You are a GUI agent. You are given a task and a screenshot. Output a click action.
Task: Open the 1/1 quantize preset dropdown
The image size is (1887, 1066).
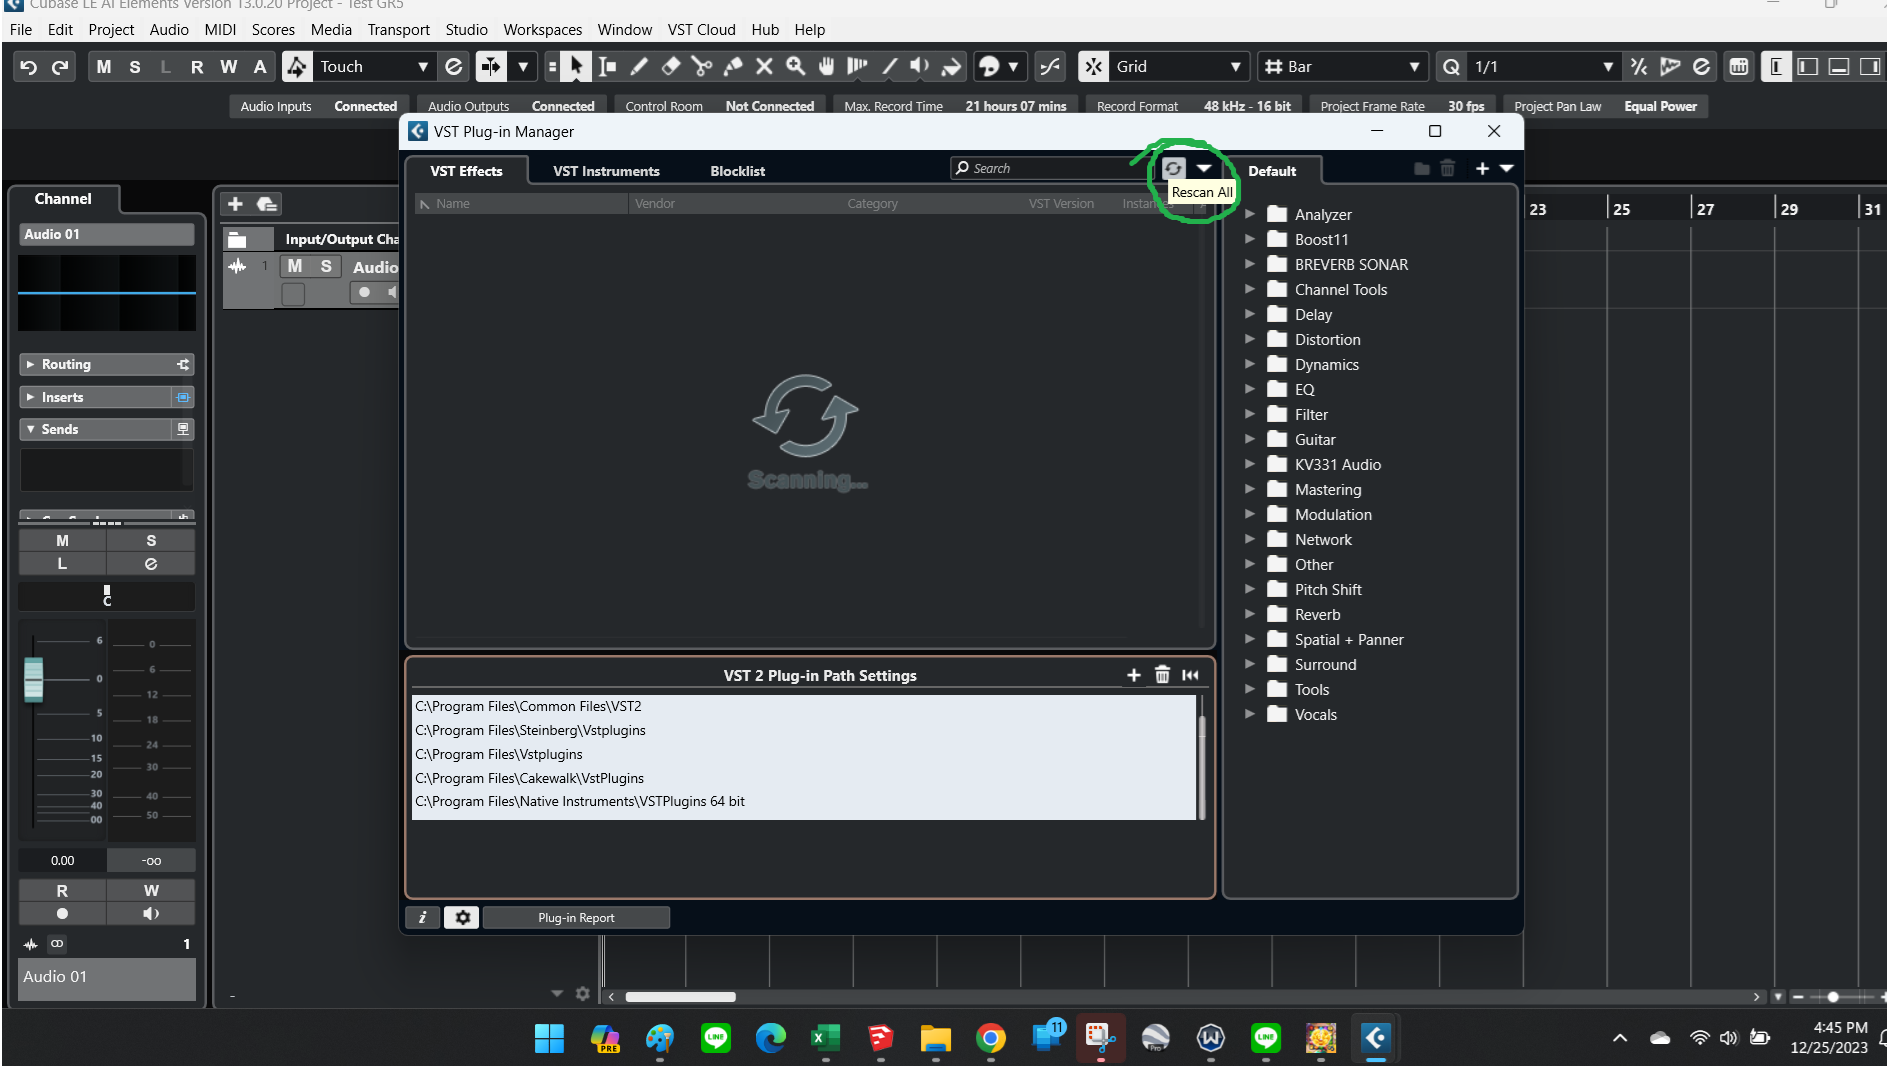pos(1542,67)
